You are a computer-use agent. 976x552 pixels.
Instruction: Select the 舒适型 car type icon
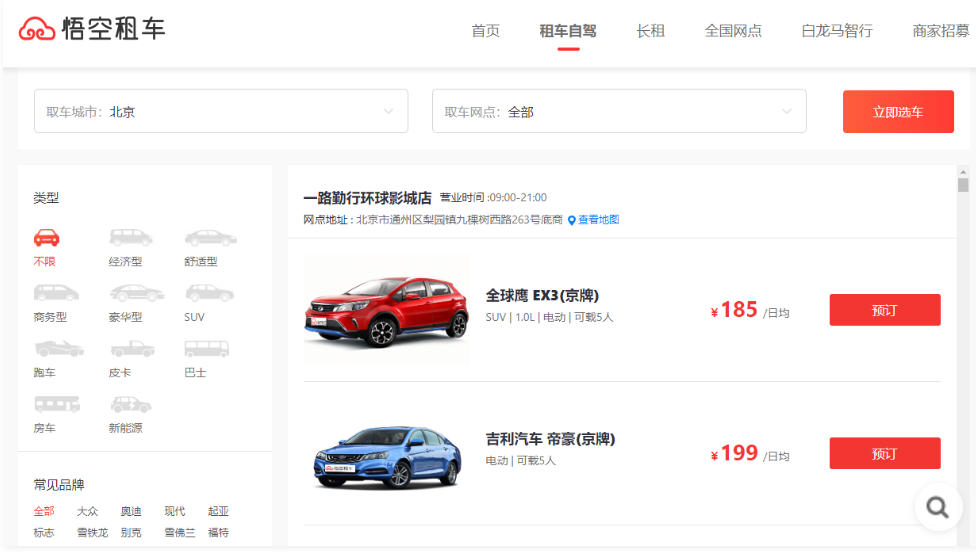(210, 238)
